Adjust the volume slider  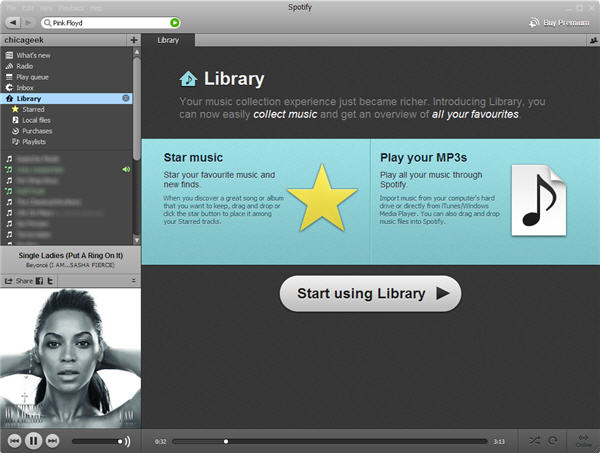tap(98, 440)
